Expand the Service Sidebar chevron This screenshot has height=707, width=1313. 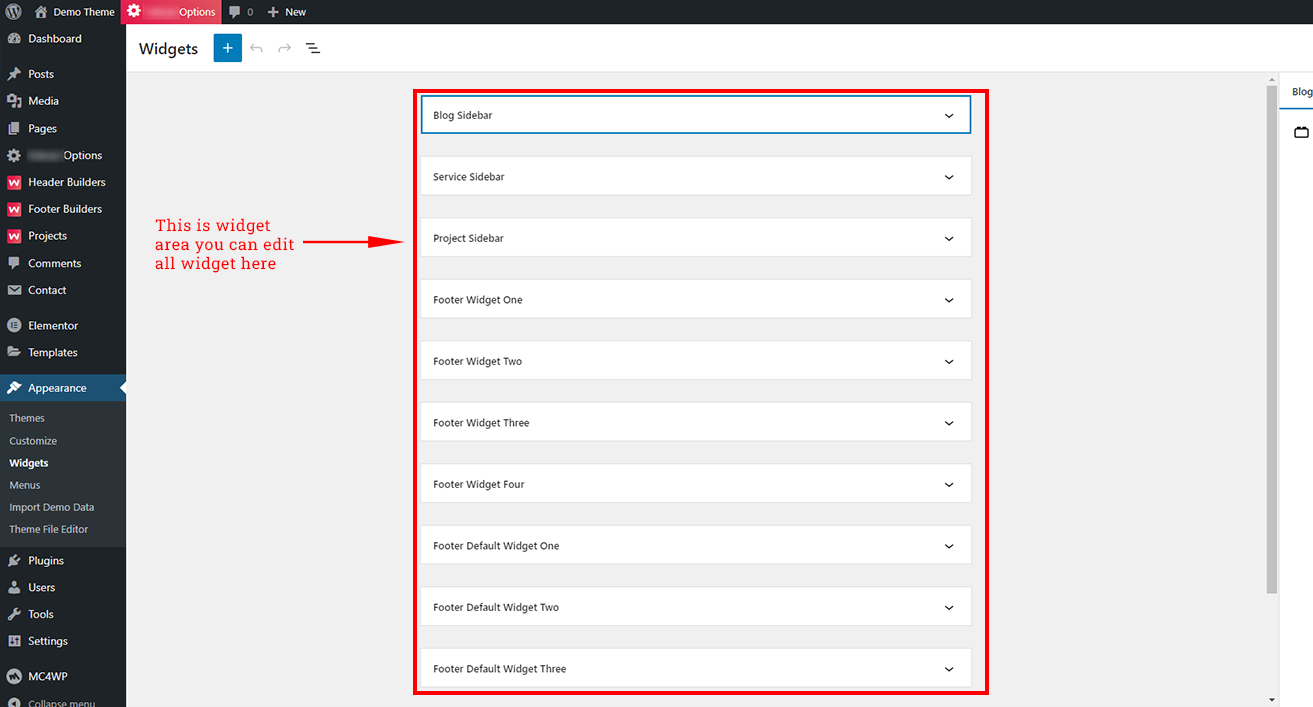pos(948,177)
